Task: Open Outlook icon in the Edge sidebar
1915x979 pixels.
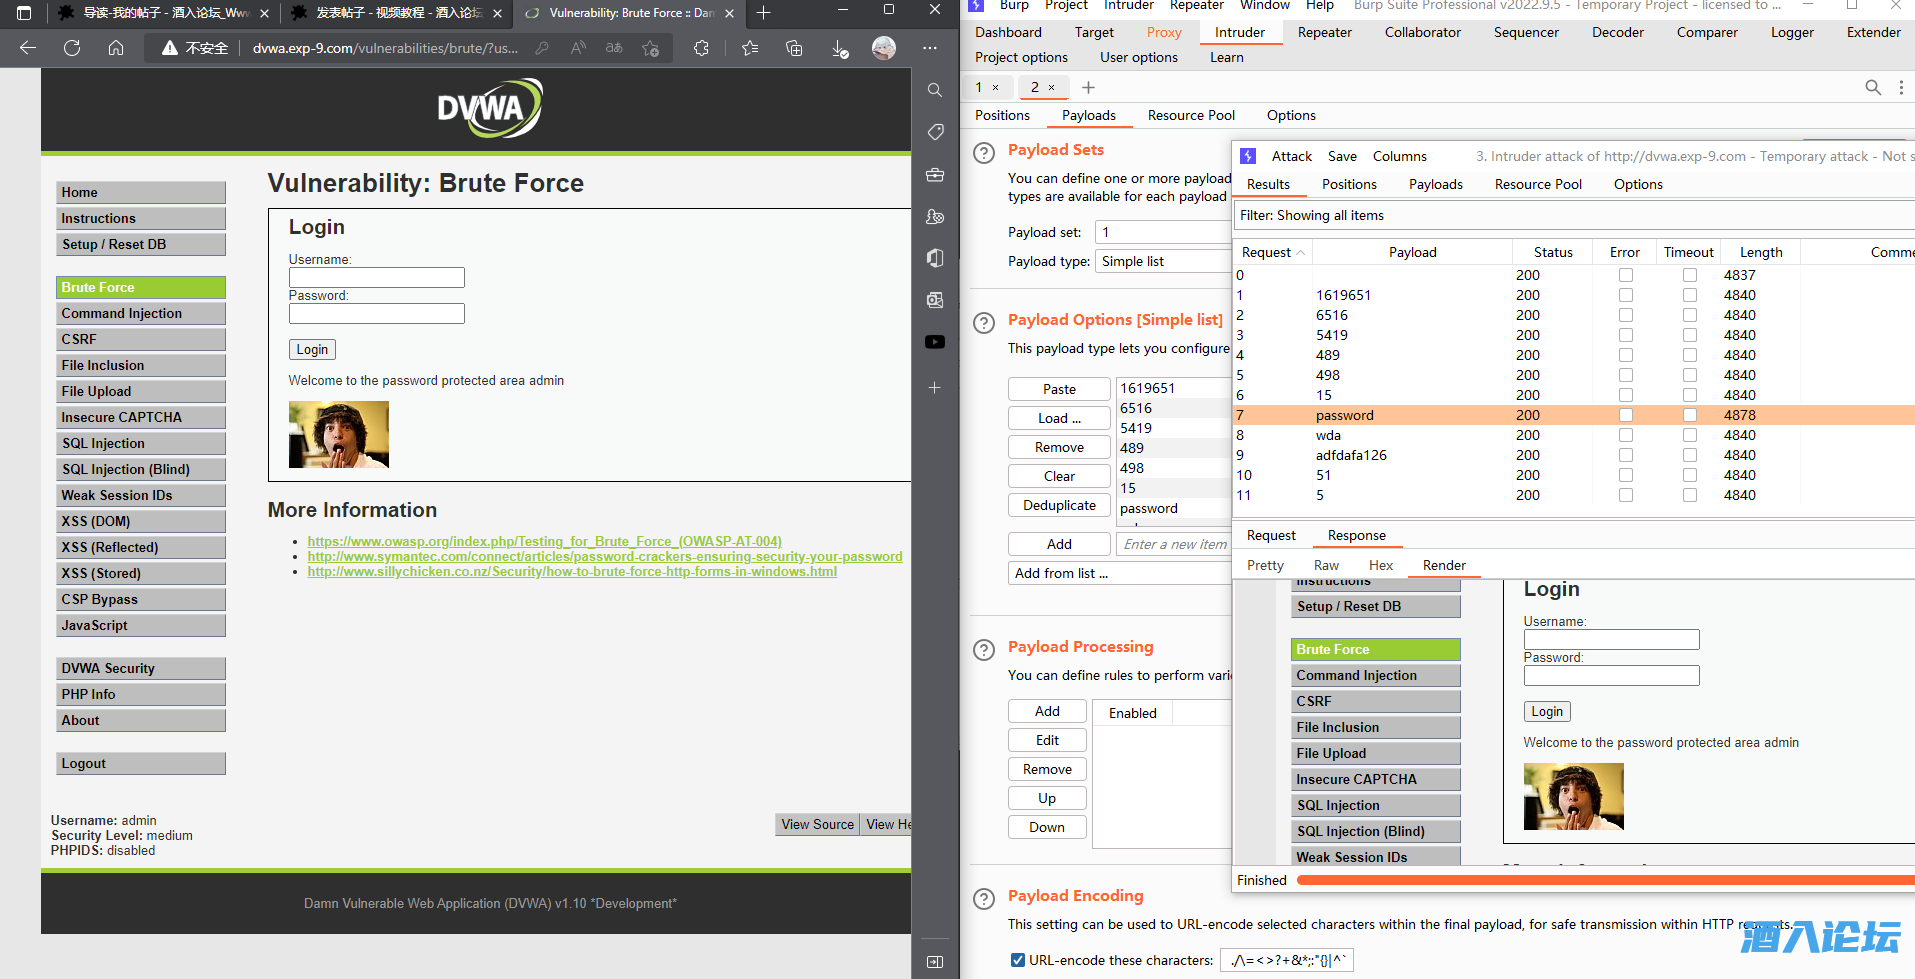Action: (935, 300)
